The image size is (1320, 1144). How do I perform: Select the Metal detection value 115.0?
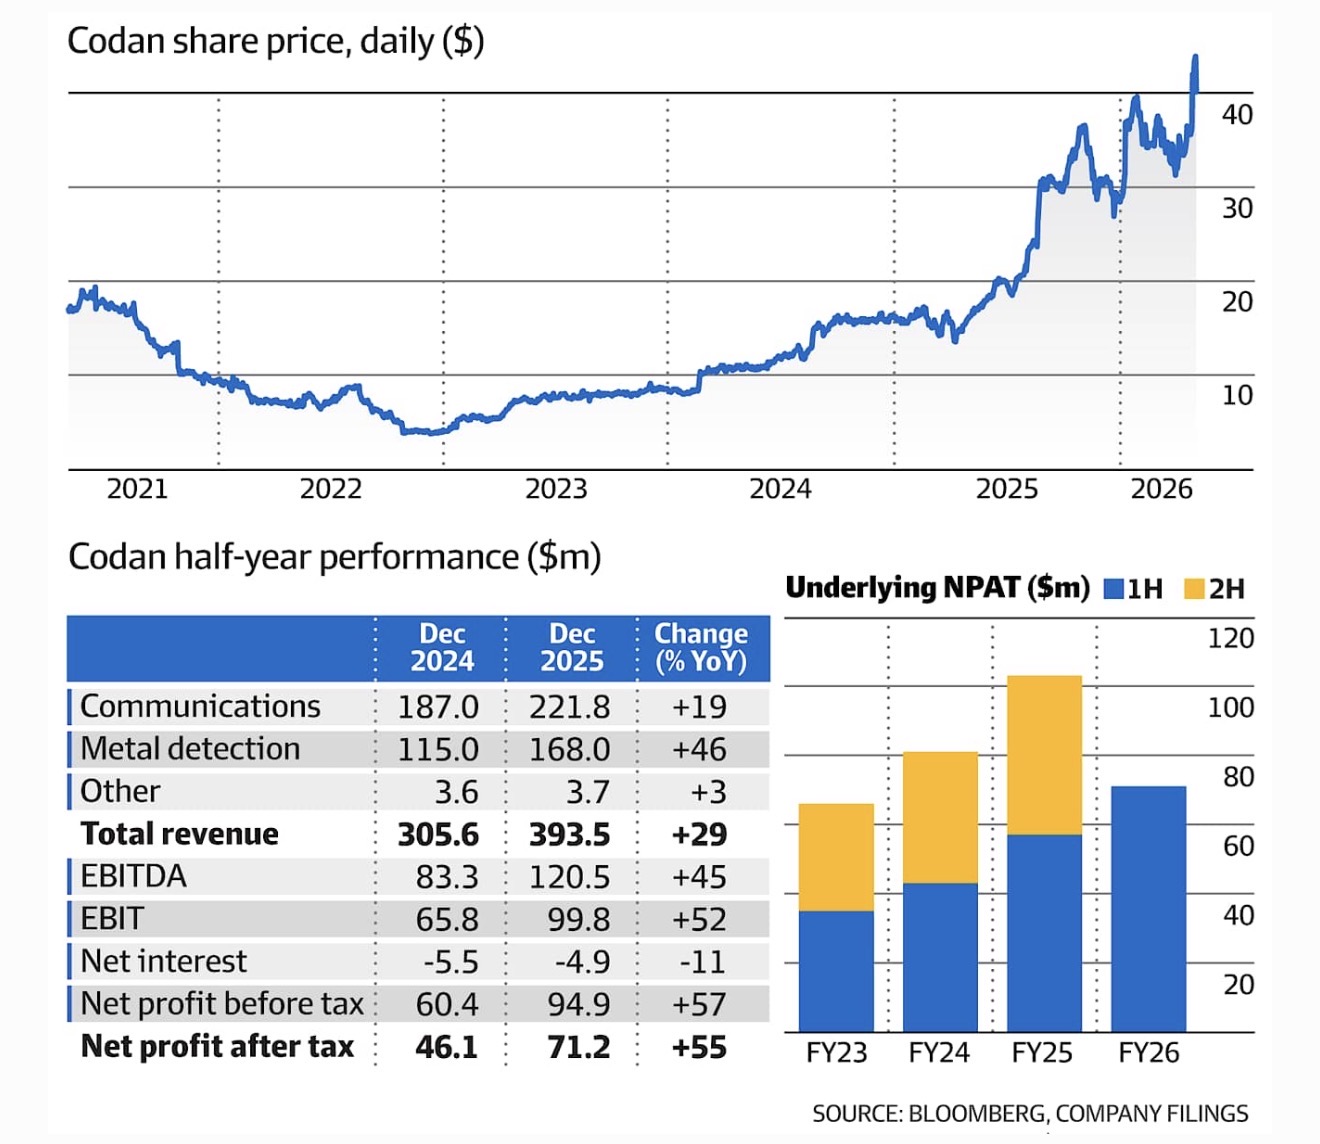point(438,750)
